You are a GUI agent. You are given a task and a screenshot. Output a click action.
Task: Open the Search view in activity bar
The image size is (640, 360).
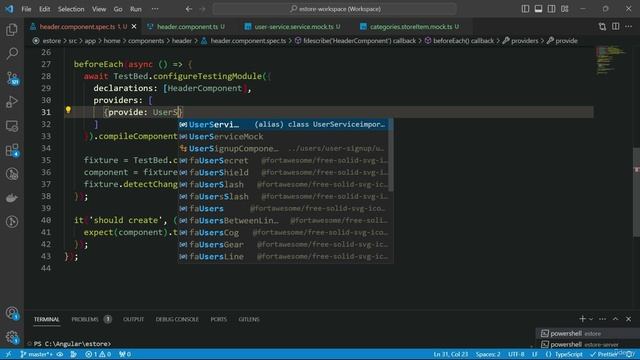12,53
